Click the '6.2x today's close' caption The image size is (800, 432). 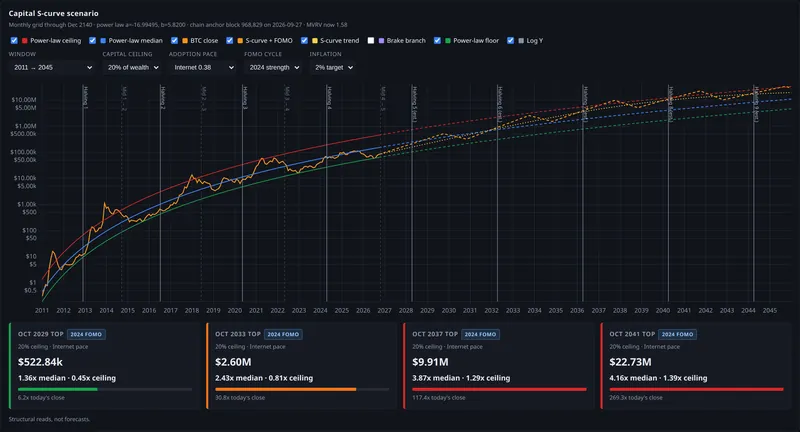tap(41, 398)
